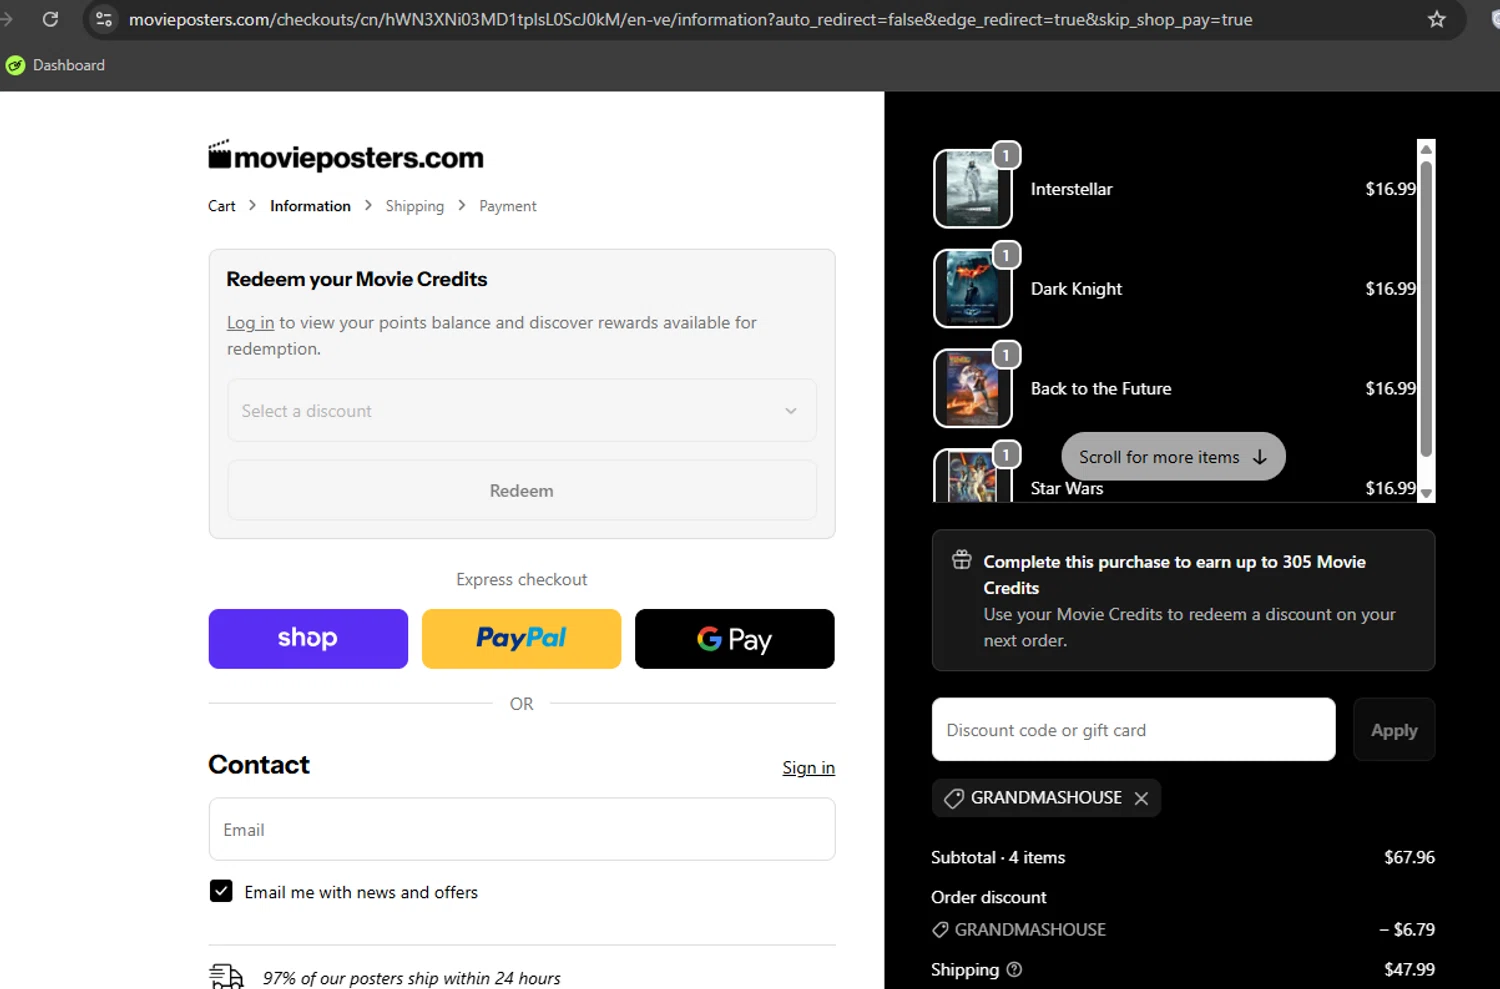Click the order items scroll up arrow

1427,149
